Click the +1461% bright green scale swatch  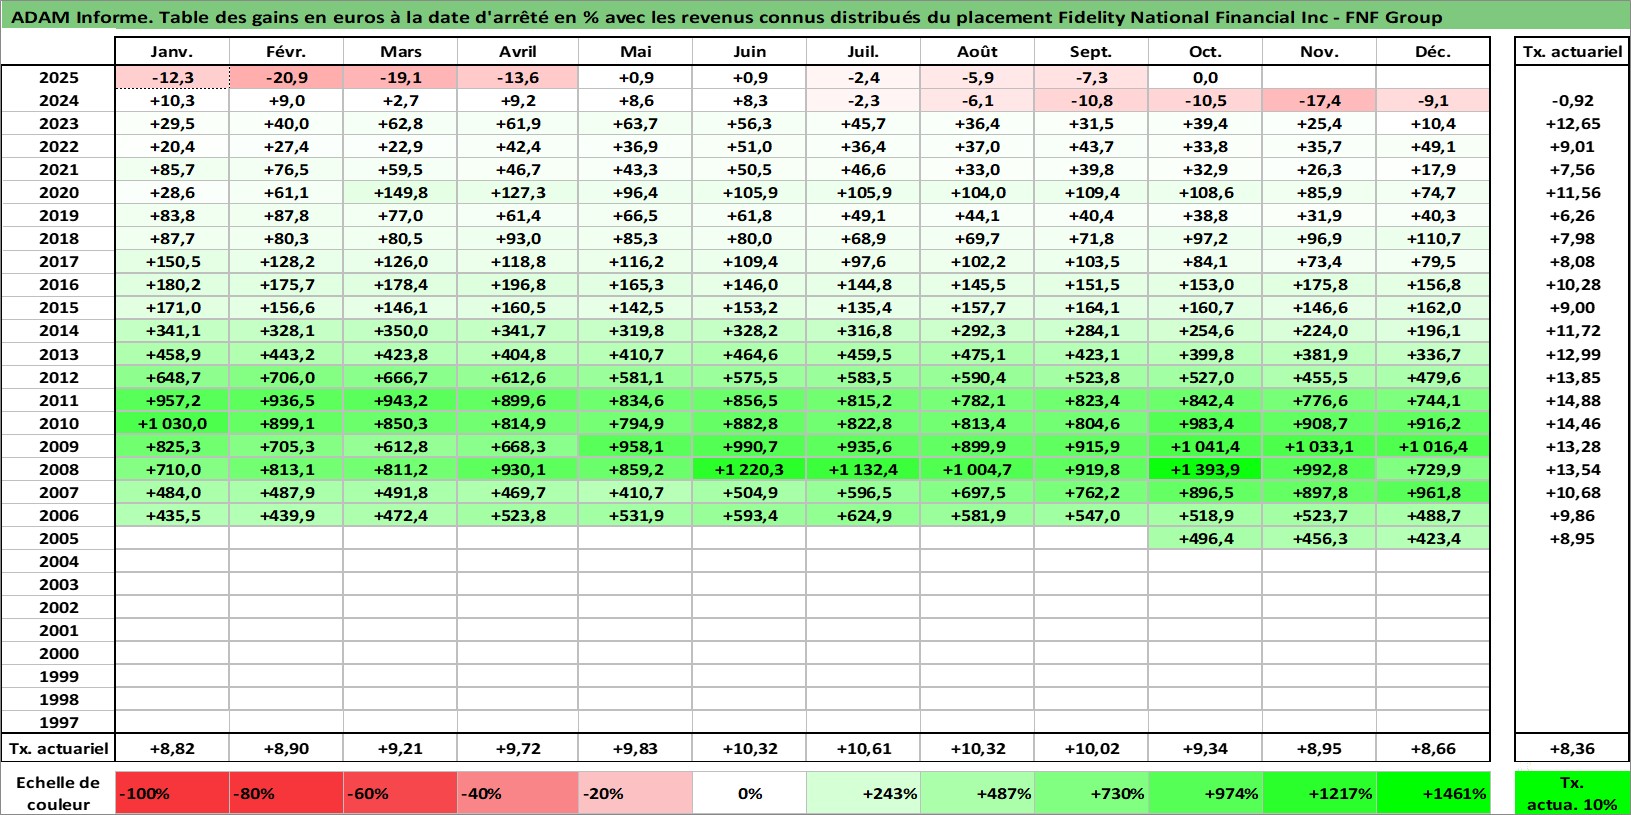click(x=1433, y=793)
